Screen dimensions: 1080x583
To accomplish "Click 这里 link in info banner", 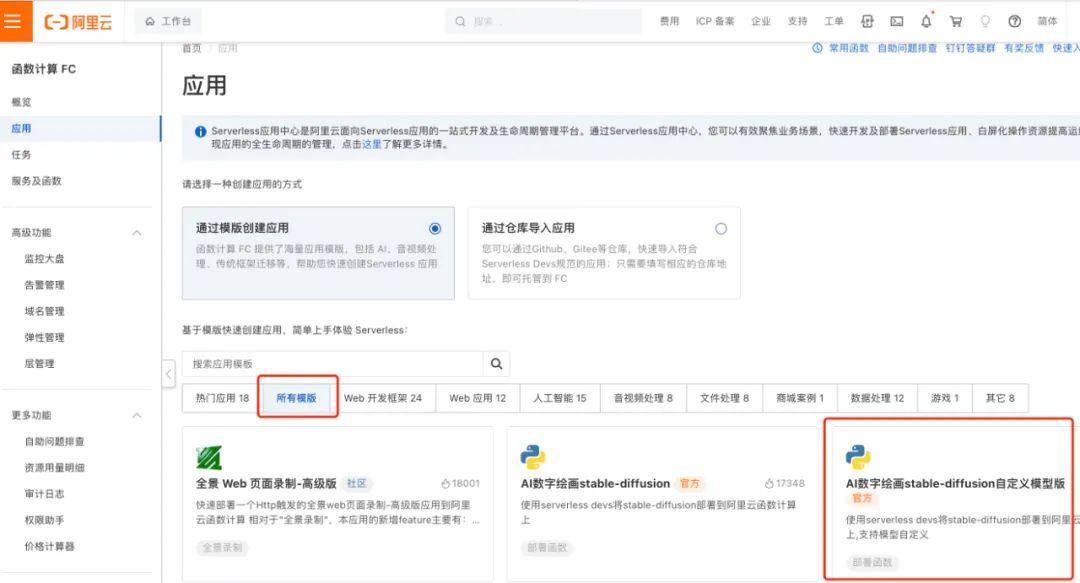I will pyautogui.click(x=371, y=144).
